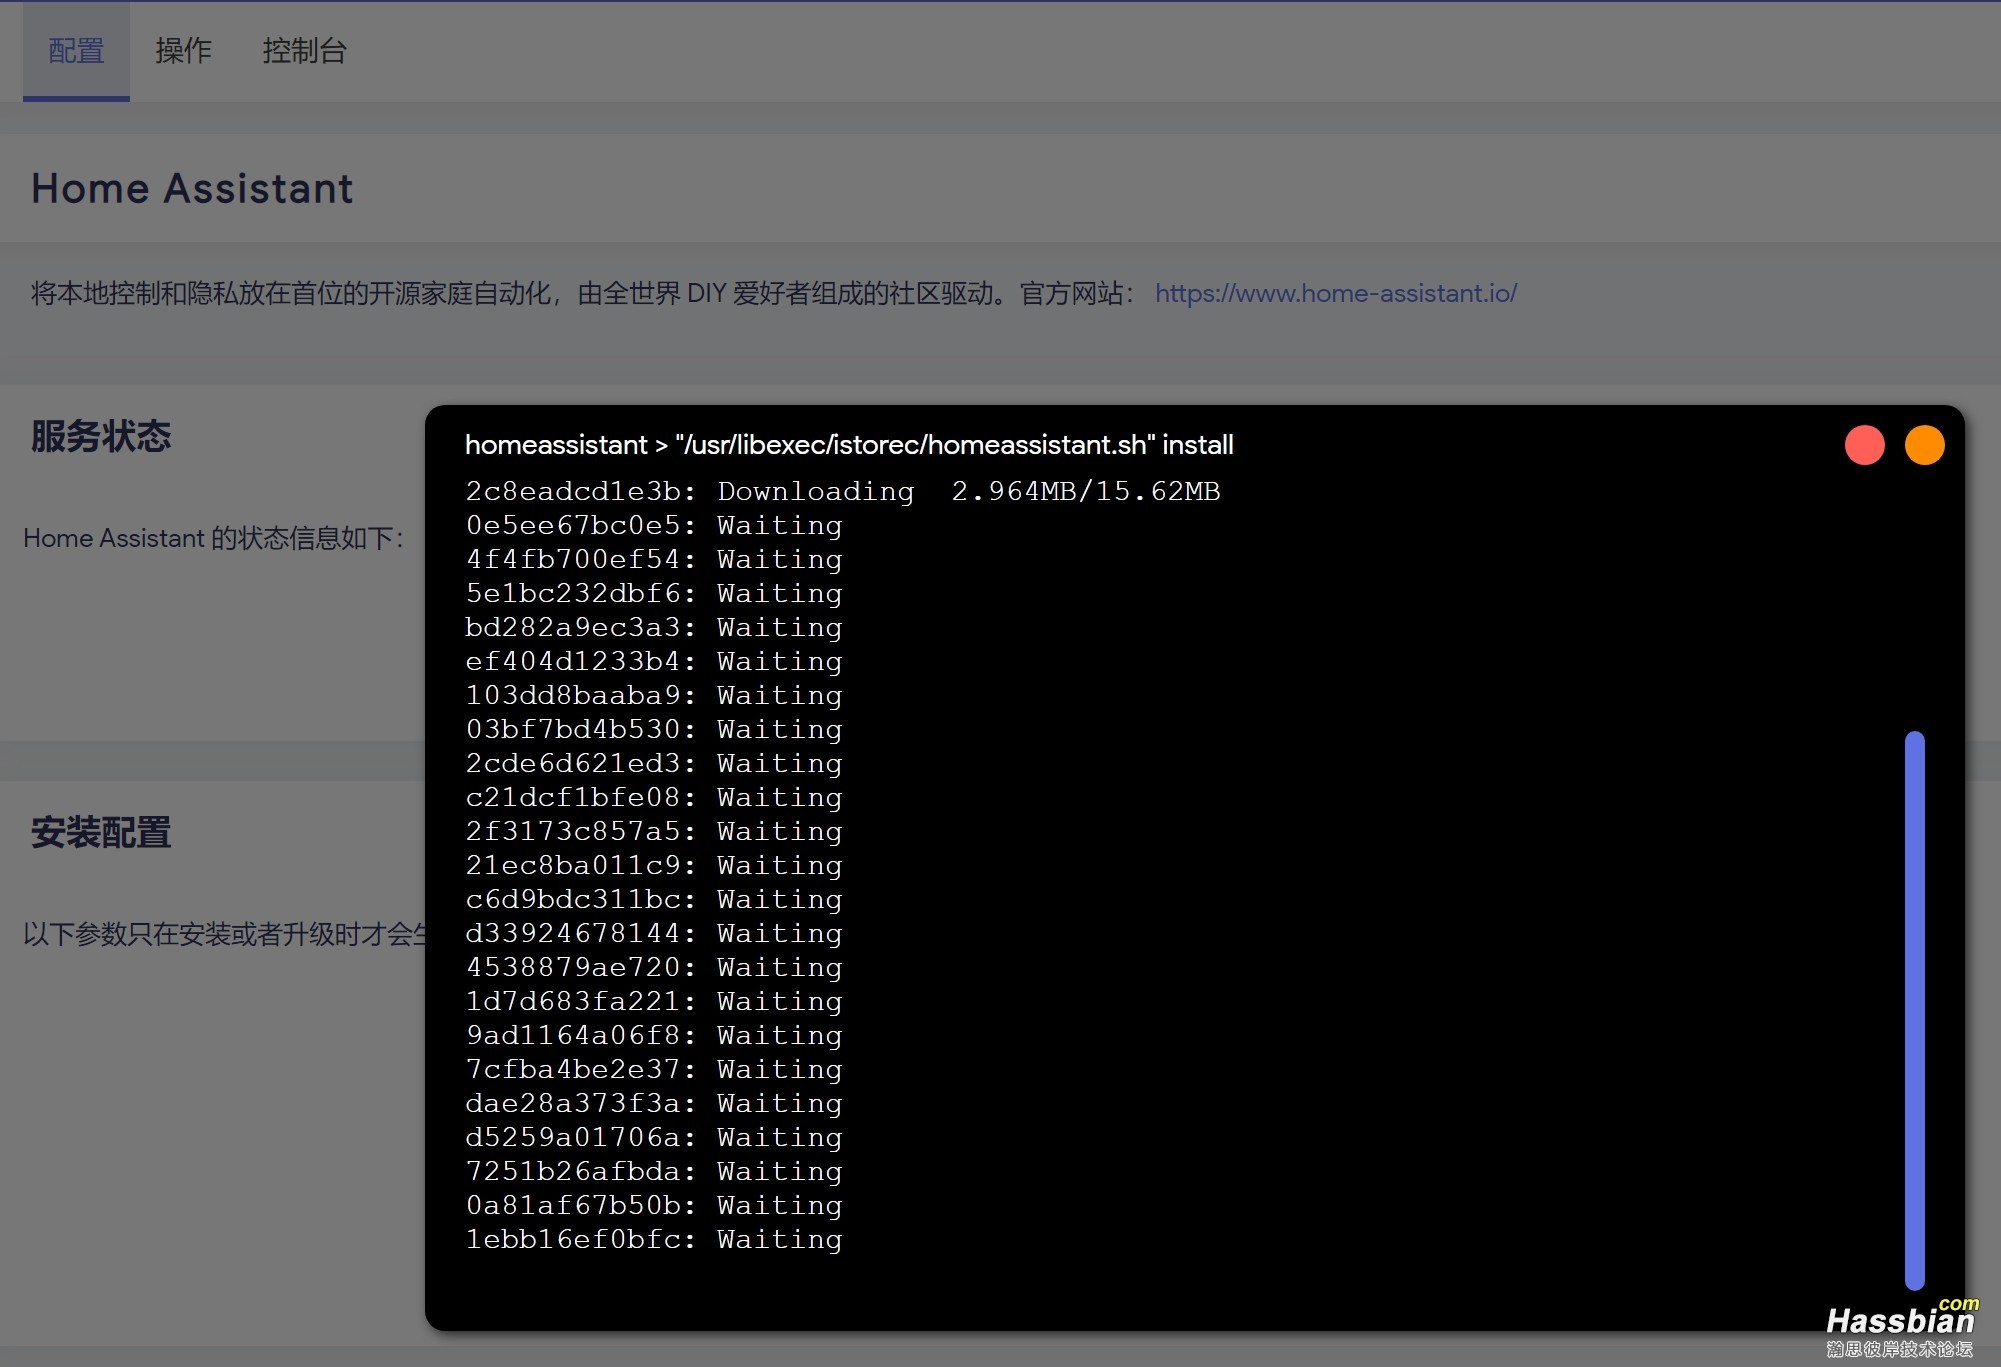The width and height of the screenshot is (2001, 1367).
Task: Select the 1ebb16ef0bfc Waiting line
Action: (654, 1239)
